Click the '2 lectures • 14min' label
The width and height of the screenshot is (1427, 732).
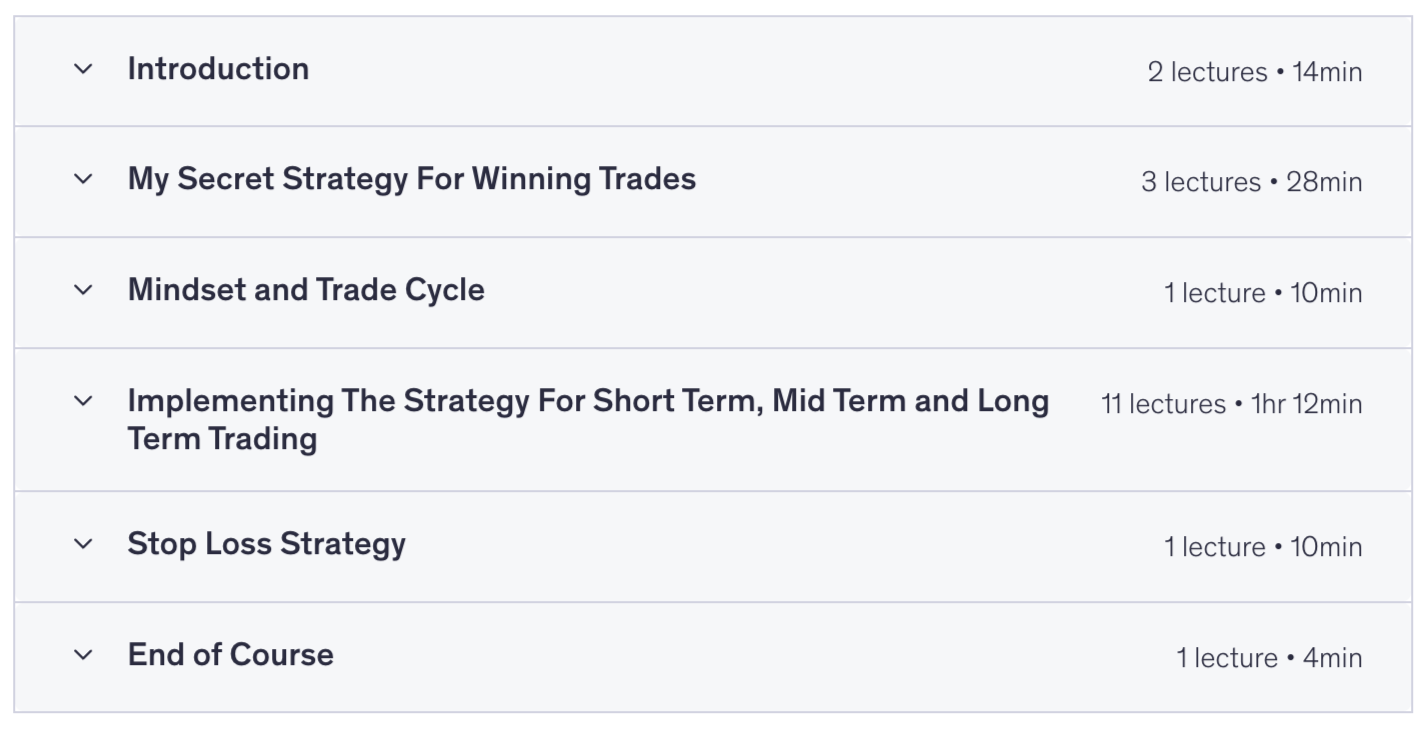[1254, 72]
